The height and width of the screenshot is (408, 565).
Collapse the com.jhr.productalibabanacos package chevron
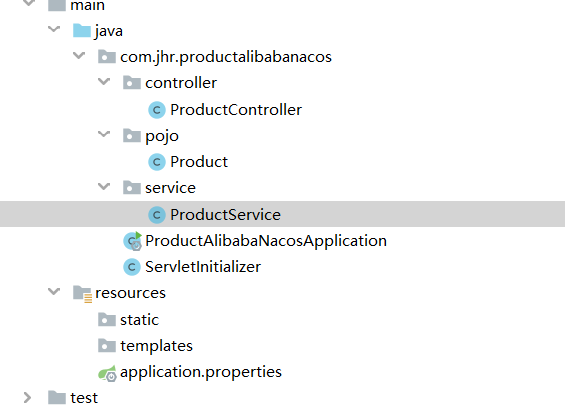pyautogui.click(x=79, y=56)
